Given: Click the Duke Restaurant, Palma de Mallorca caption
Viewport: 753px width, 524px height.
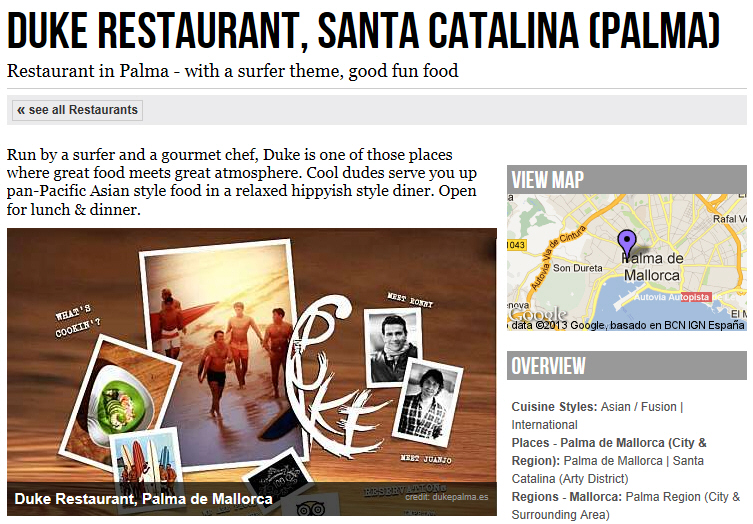Looking at the screenshot, I should [143, 499].
